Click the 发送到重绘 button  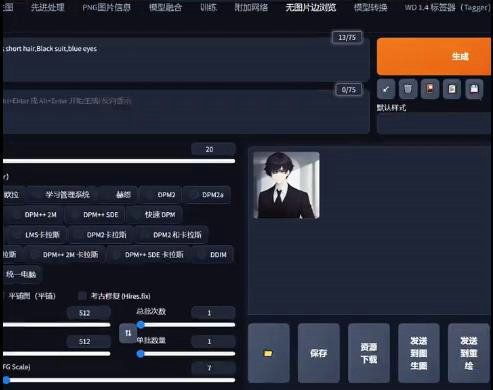(469, 353)
